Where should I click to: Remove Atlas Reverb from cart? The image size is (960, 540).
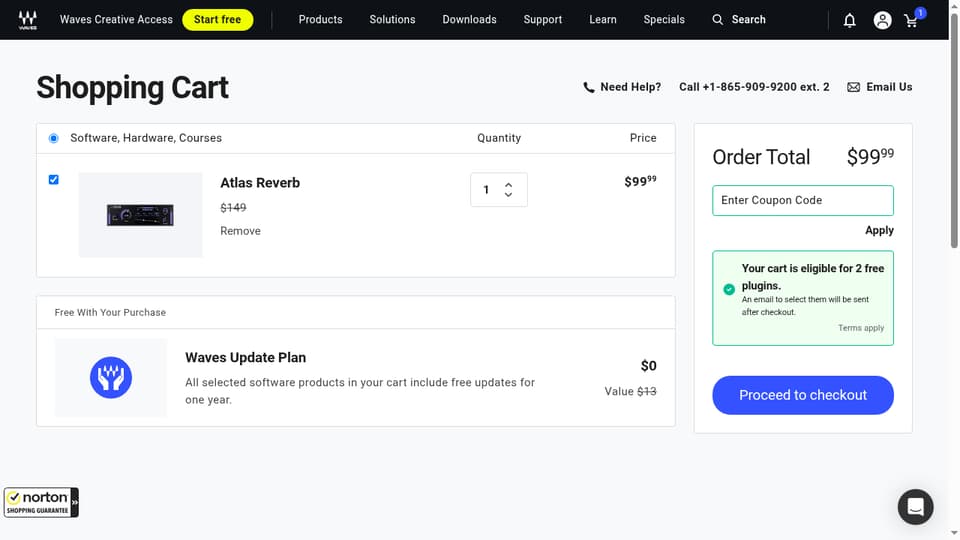[x=241, y=231]
